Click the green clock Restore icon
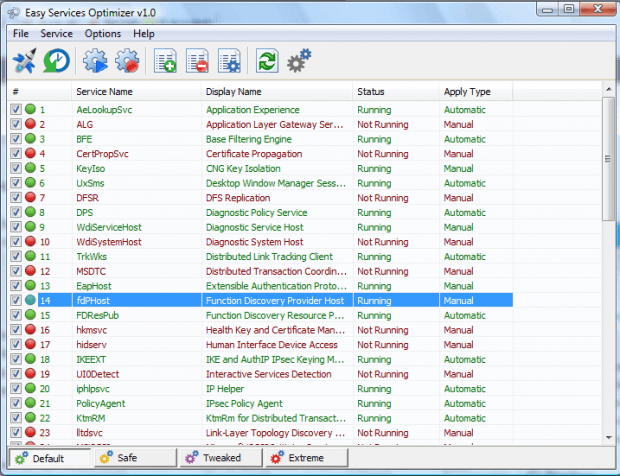This screenshot has width=620, height=476. coord(57,61)
